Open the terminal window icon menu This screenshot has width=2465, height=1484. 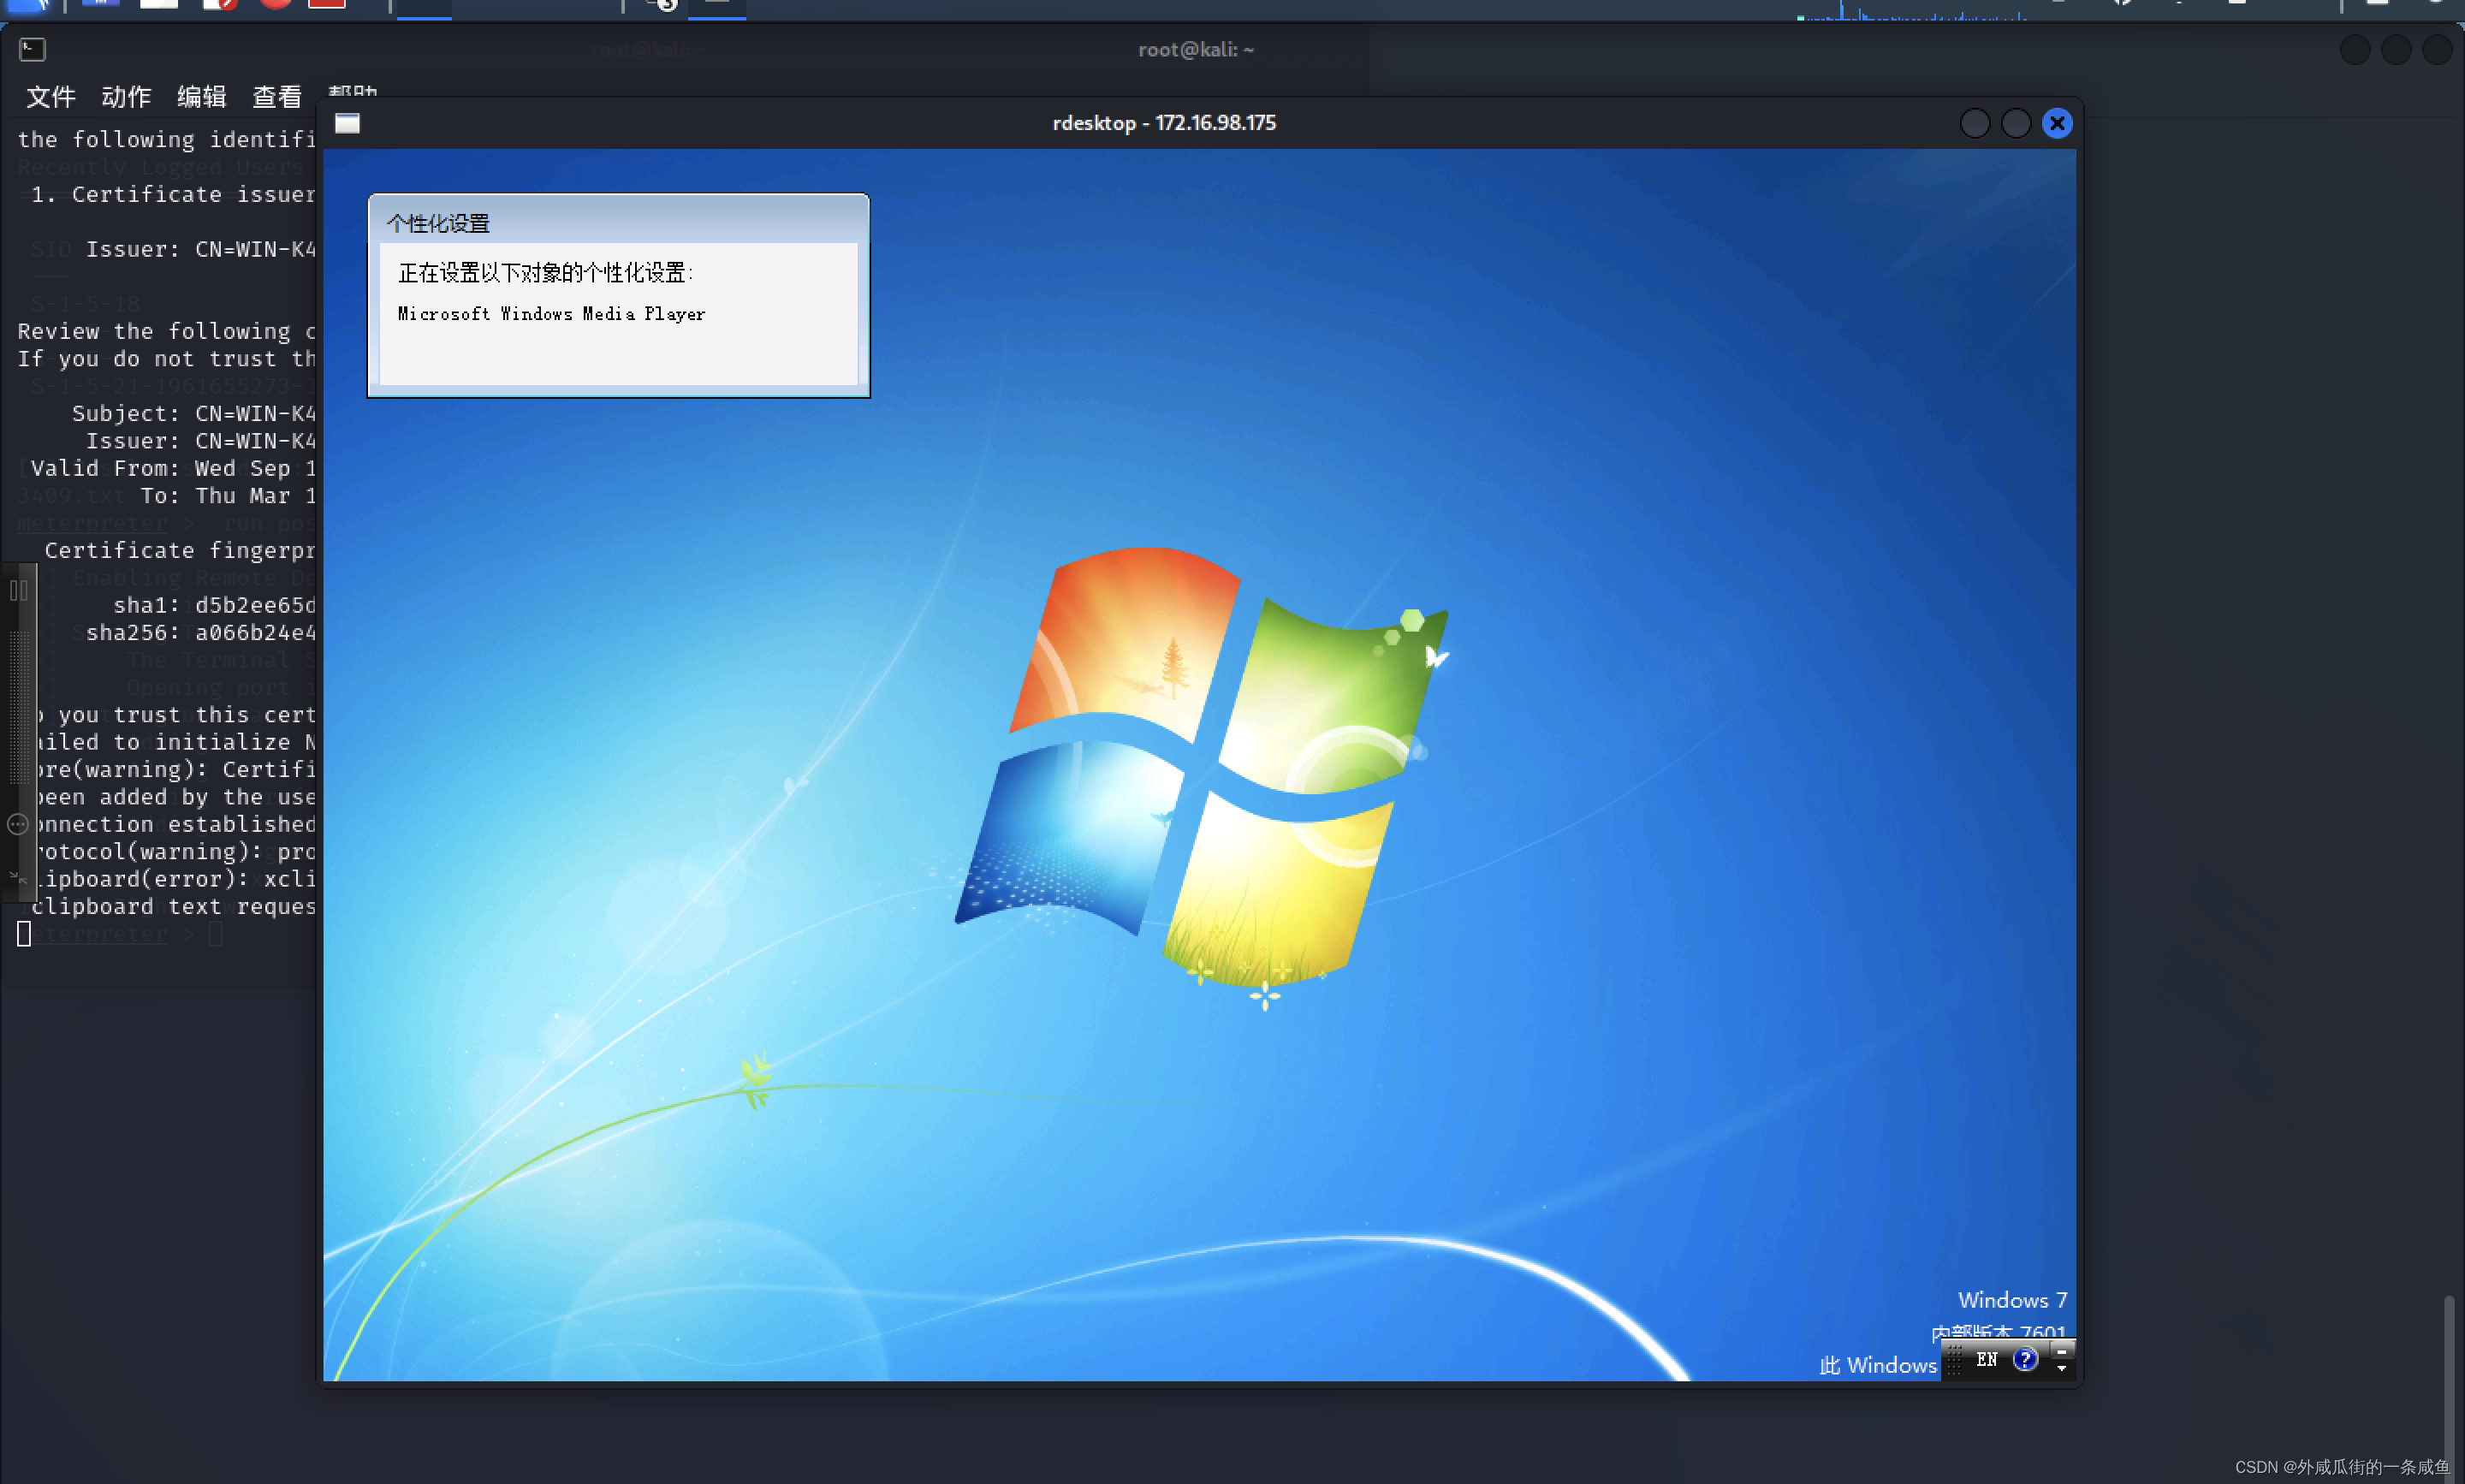pos(32,49)
